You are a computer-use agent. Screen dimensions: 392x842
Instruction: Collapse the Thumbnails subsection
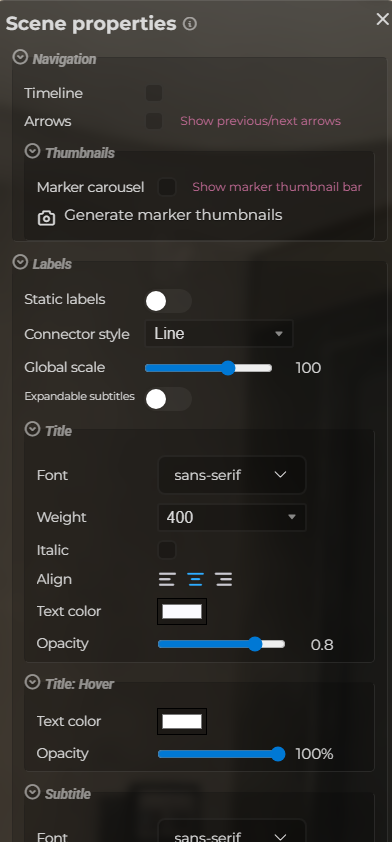33,151
